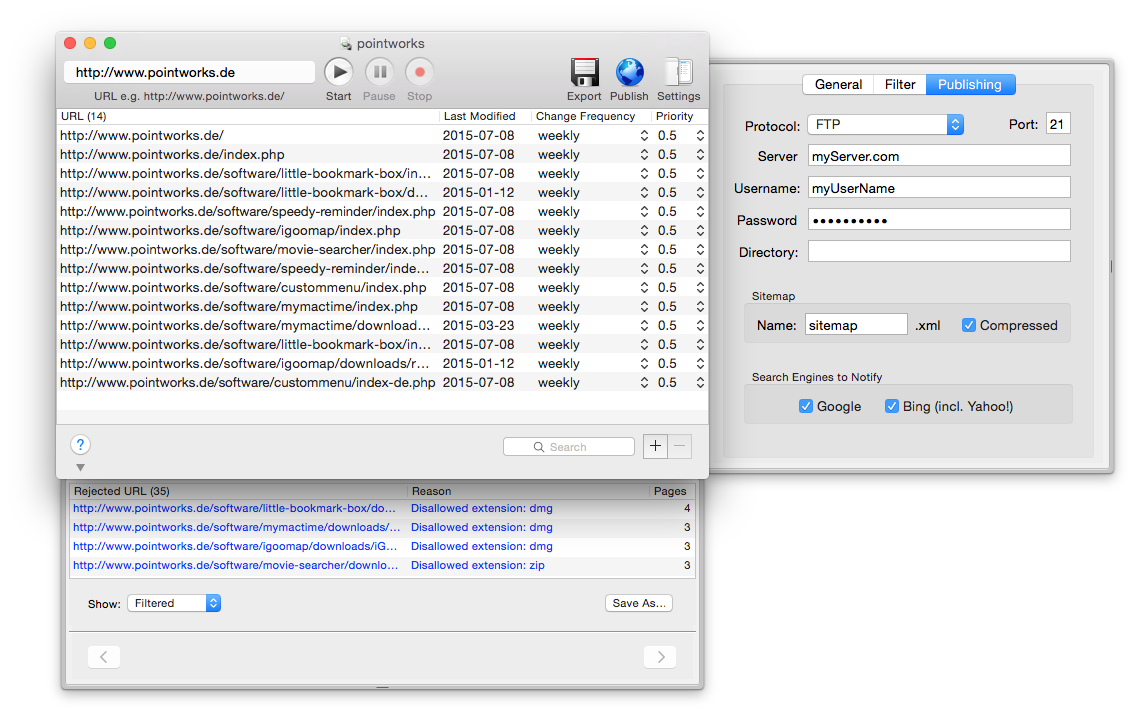Switch to the General tab
The height and width of the screenshot is (711, 1131).
point(838,84)
